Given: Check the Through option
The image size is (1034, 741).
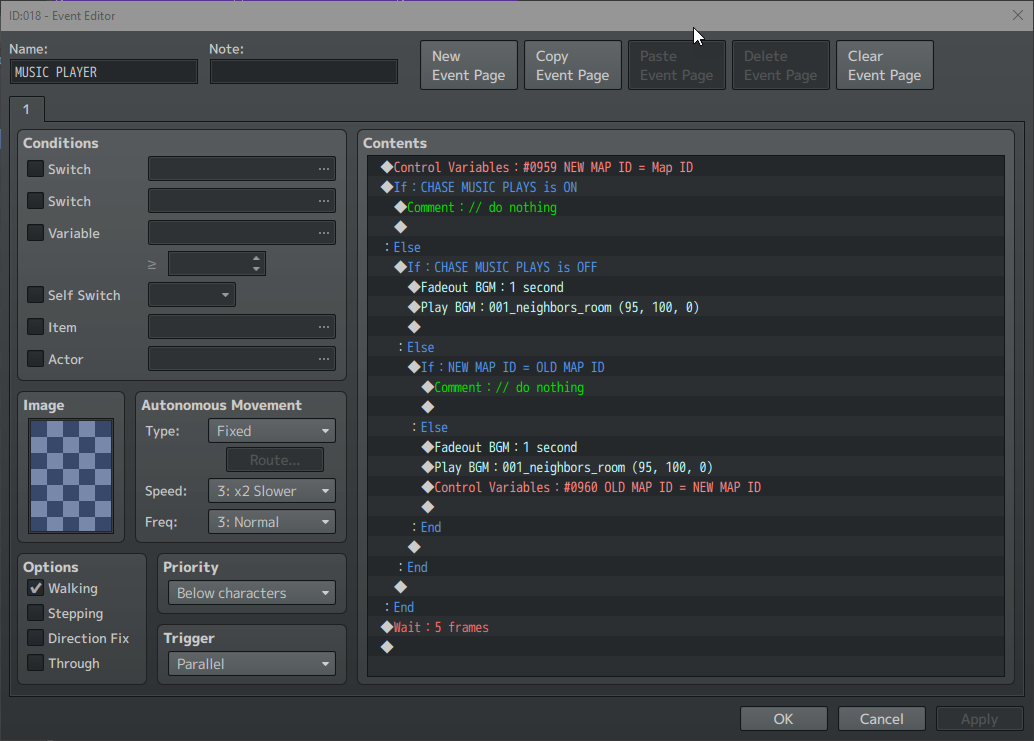Looking at the screenshot, I should click(36, 663).
